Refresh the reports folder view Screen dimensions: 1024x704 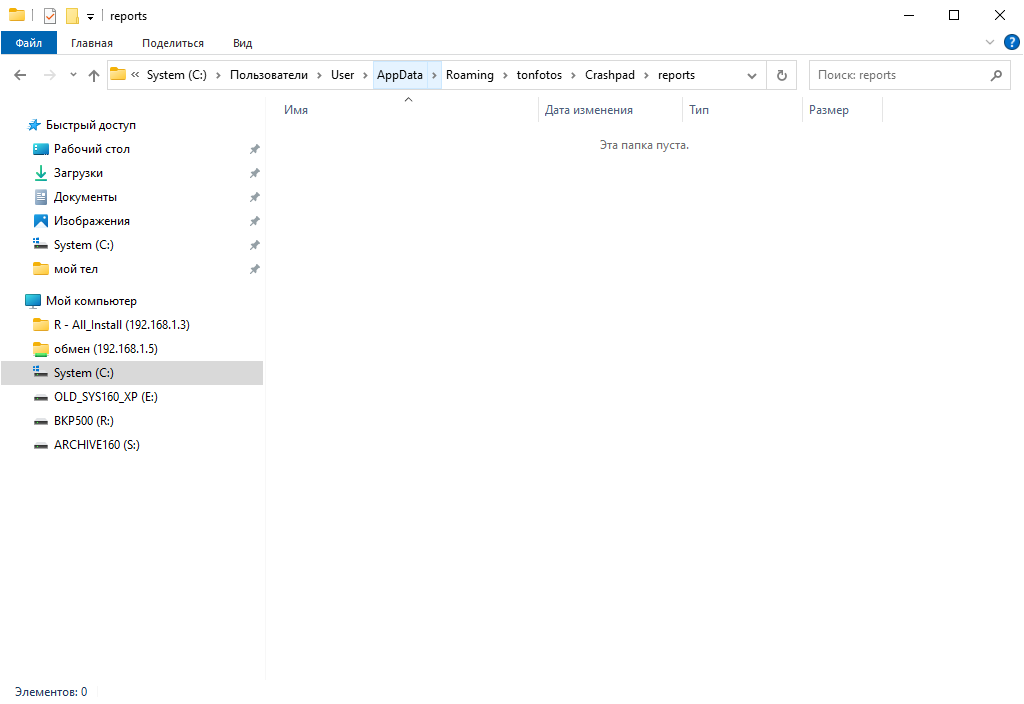781,75
